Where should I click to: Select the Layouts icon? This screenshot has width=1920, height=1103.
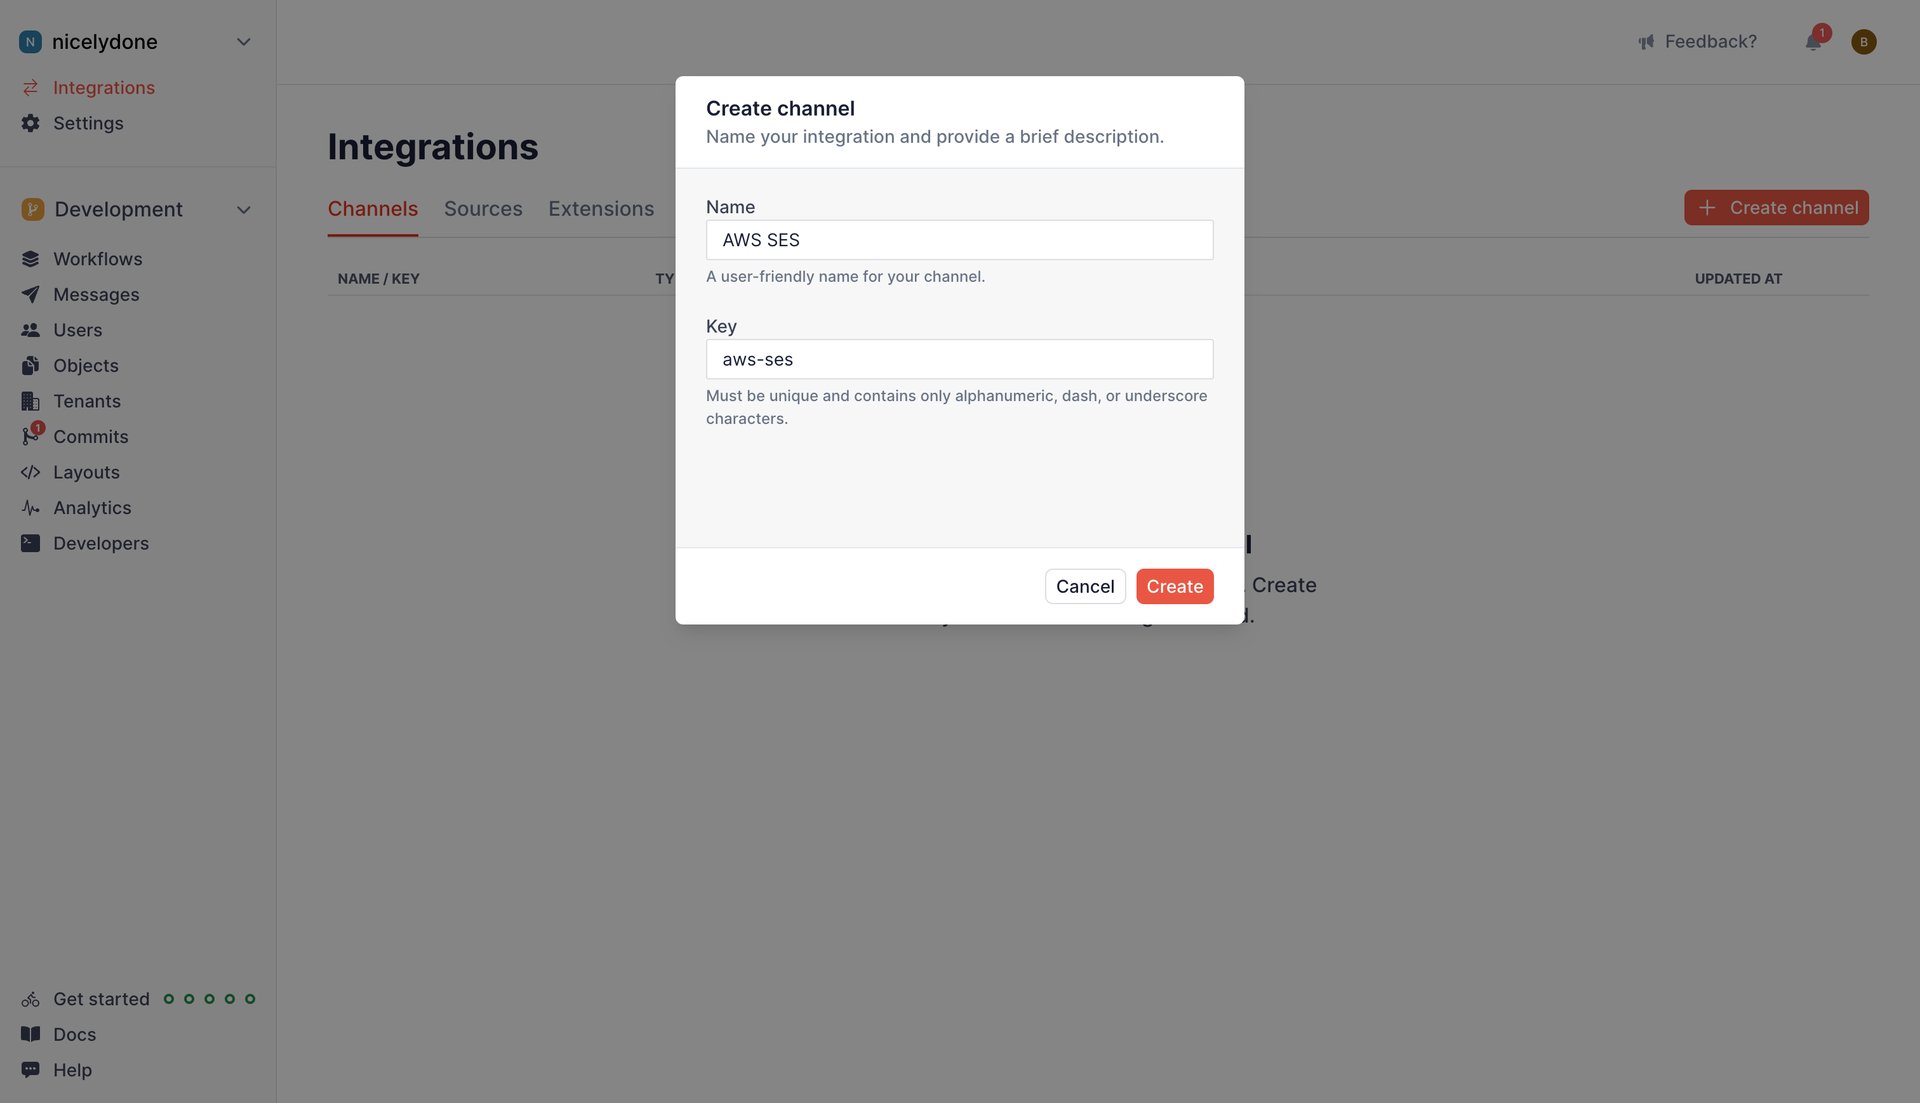point(30,471)
